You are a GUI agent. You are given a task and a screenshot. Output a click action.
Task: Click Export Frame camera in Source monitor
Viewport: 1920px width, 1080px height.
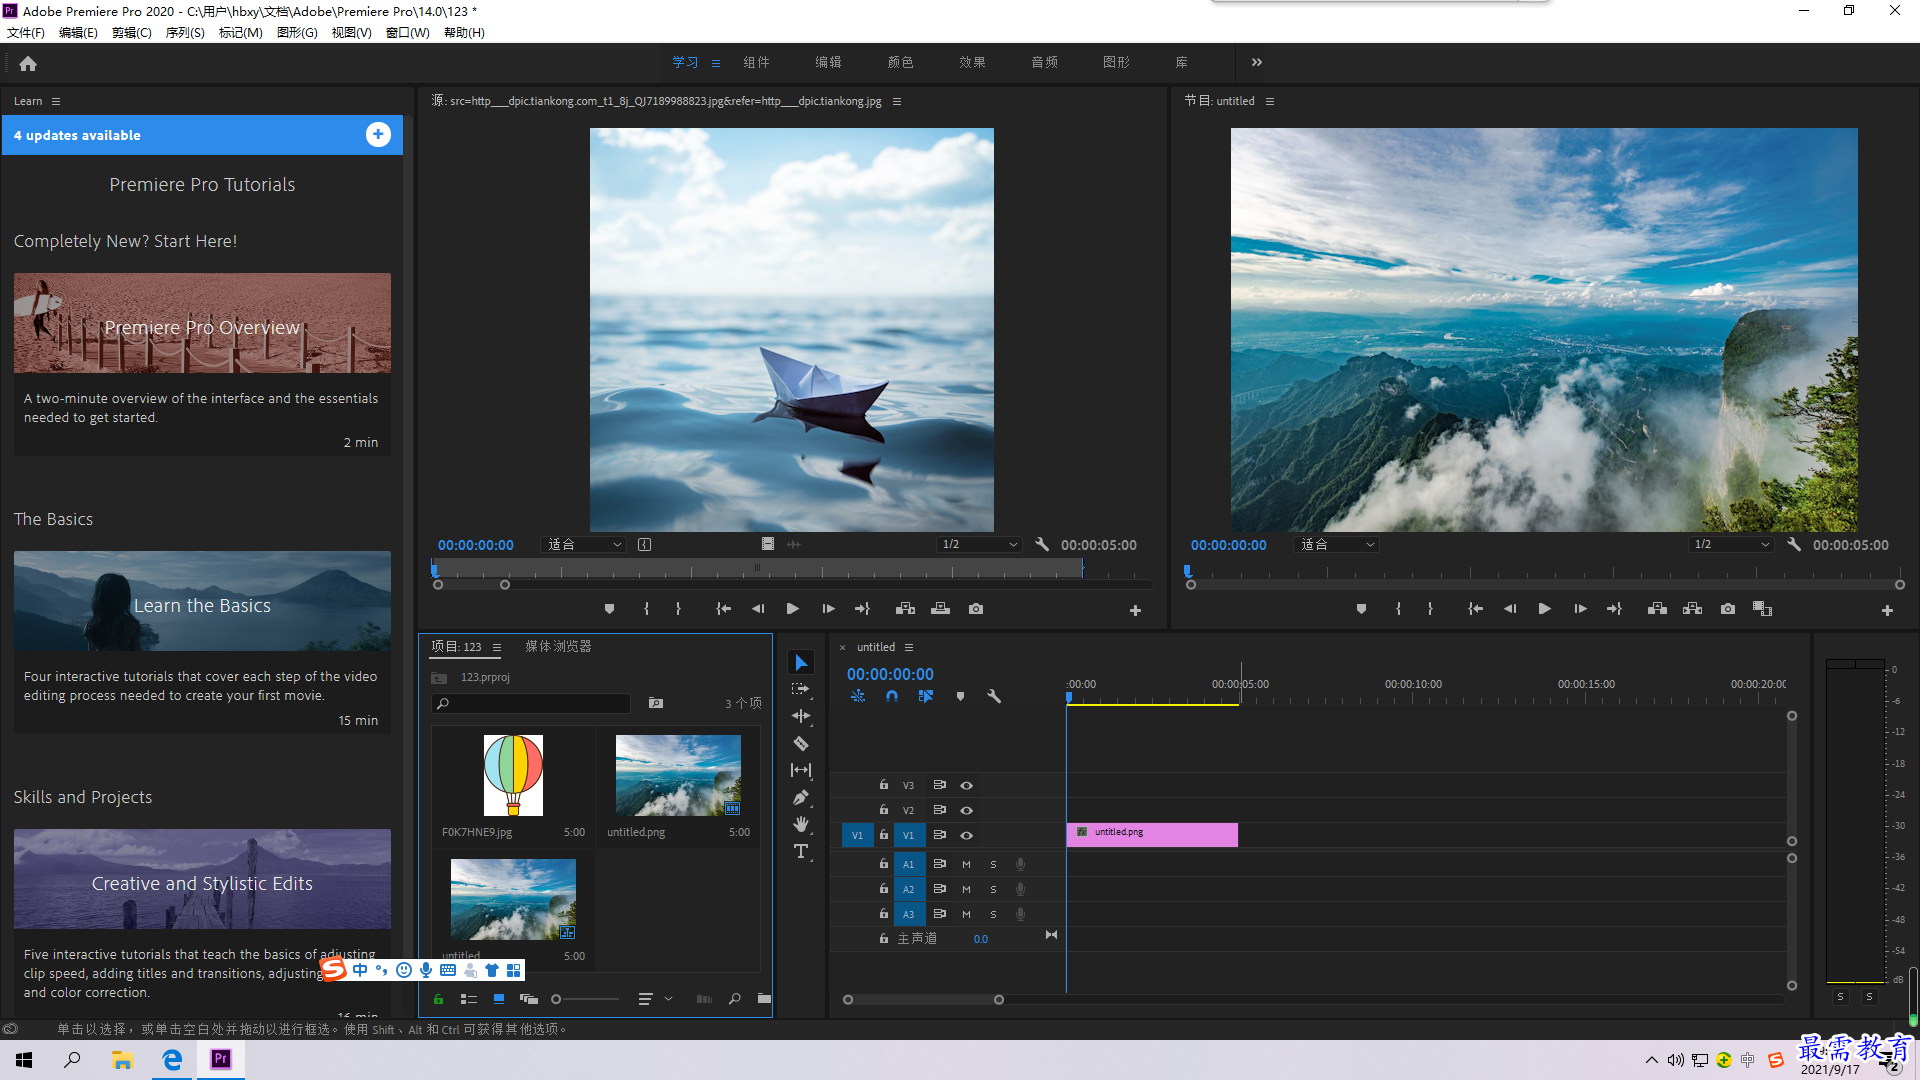(x=976, y=609)
